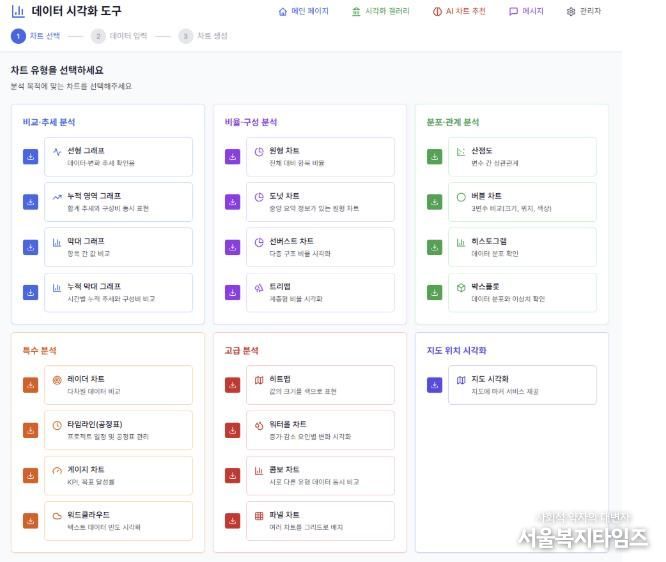Choose the 도넛 차트 card

click(320, 202)
